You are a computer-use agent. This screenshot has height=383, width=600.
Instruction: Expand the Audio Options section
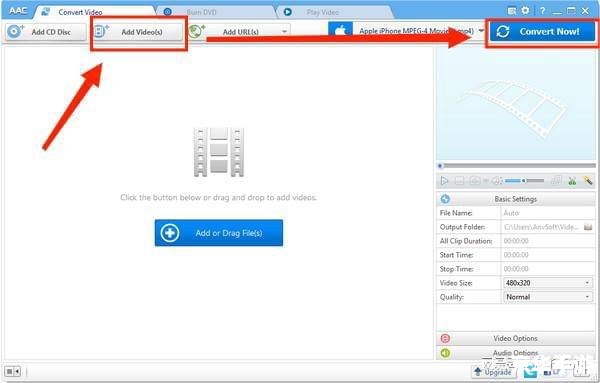point(516,353)
